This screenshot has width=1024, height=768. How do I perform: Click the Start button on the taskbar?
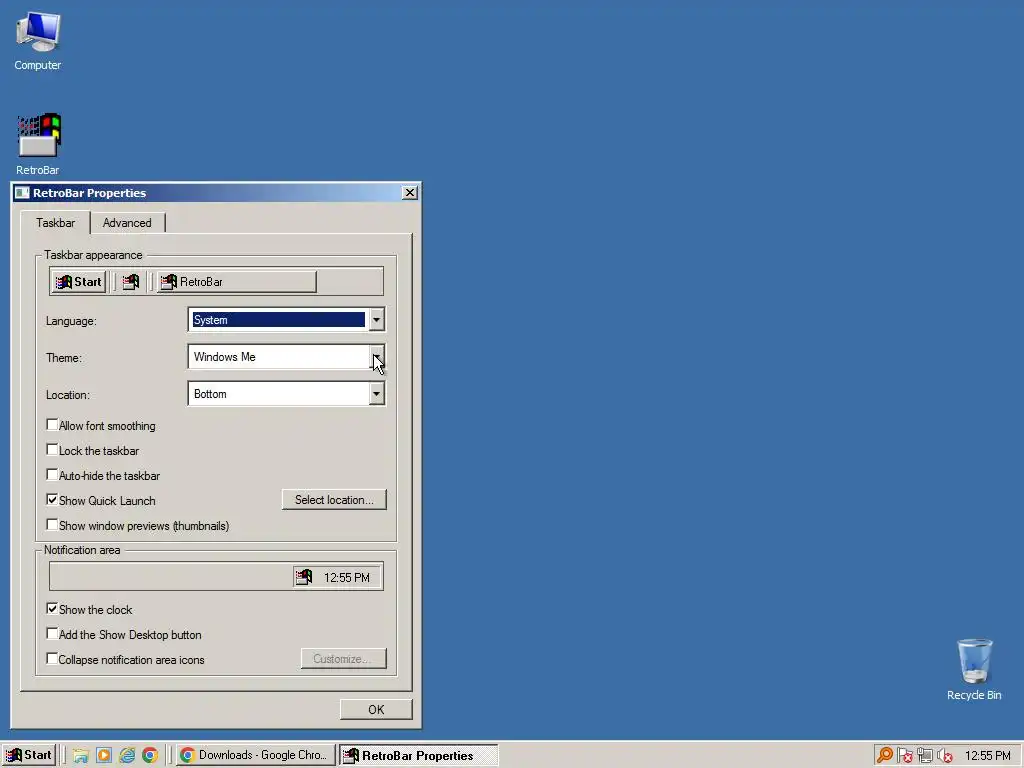point(29,755)
